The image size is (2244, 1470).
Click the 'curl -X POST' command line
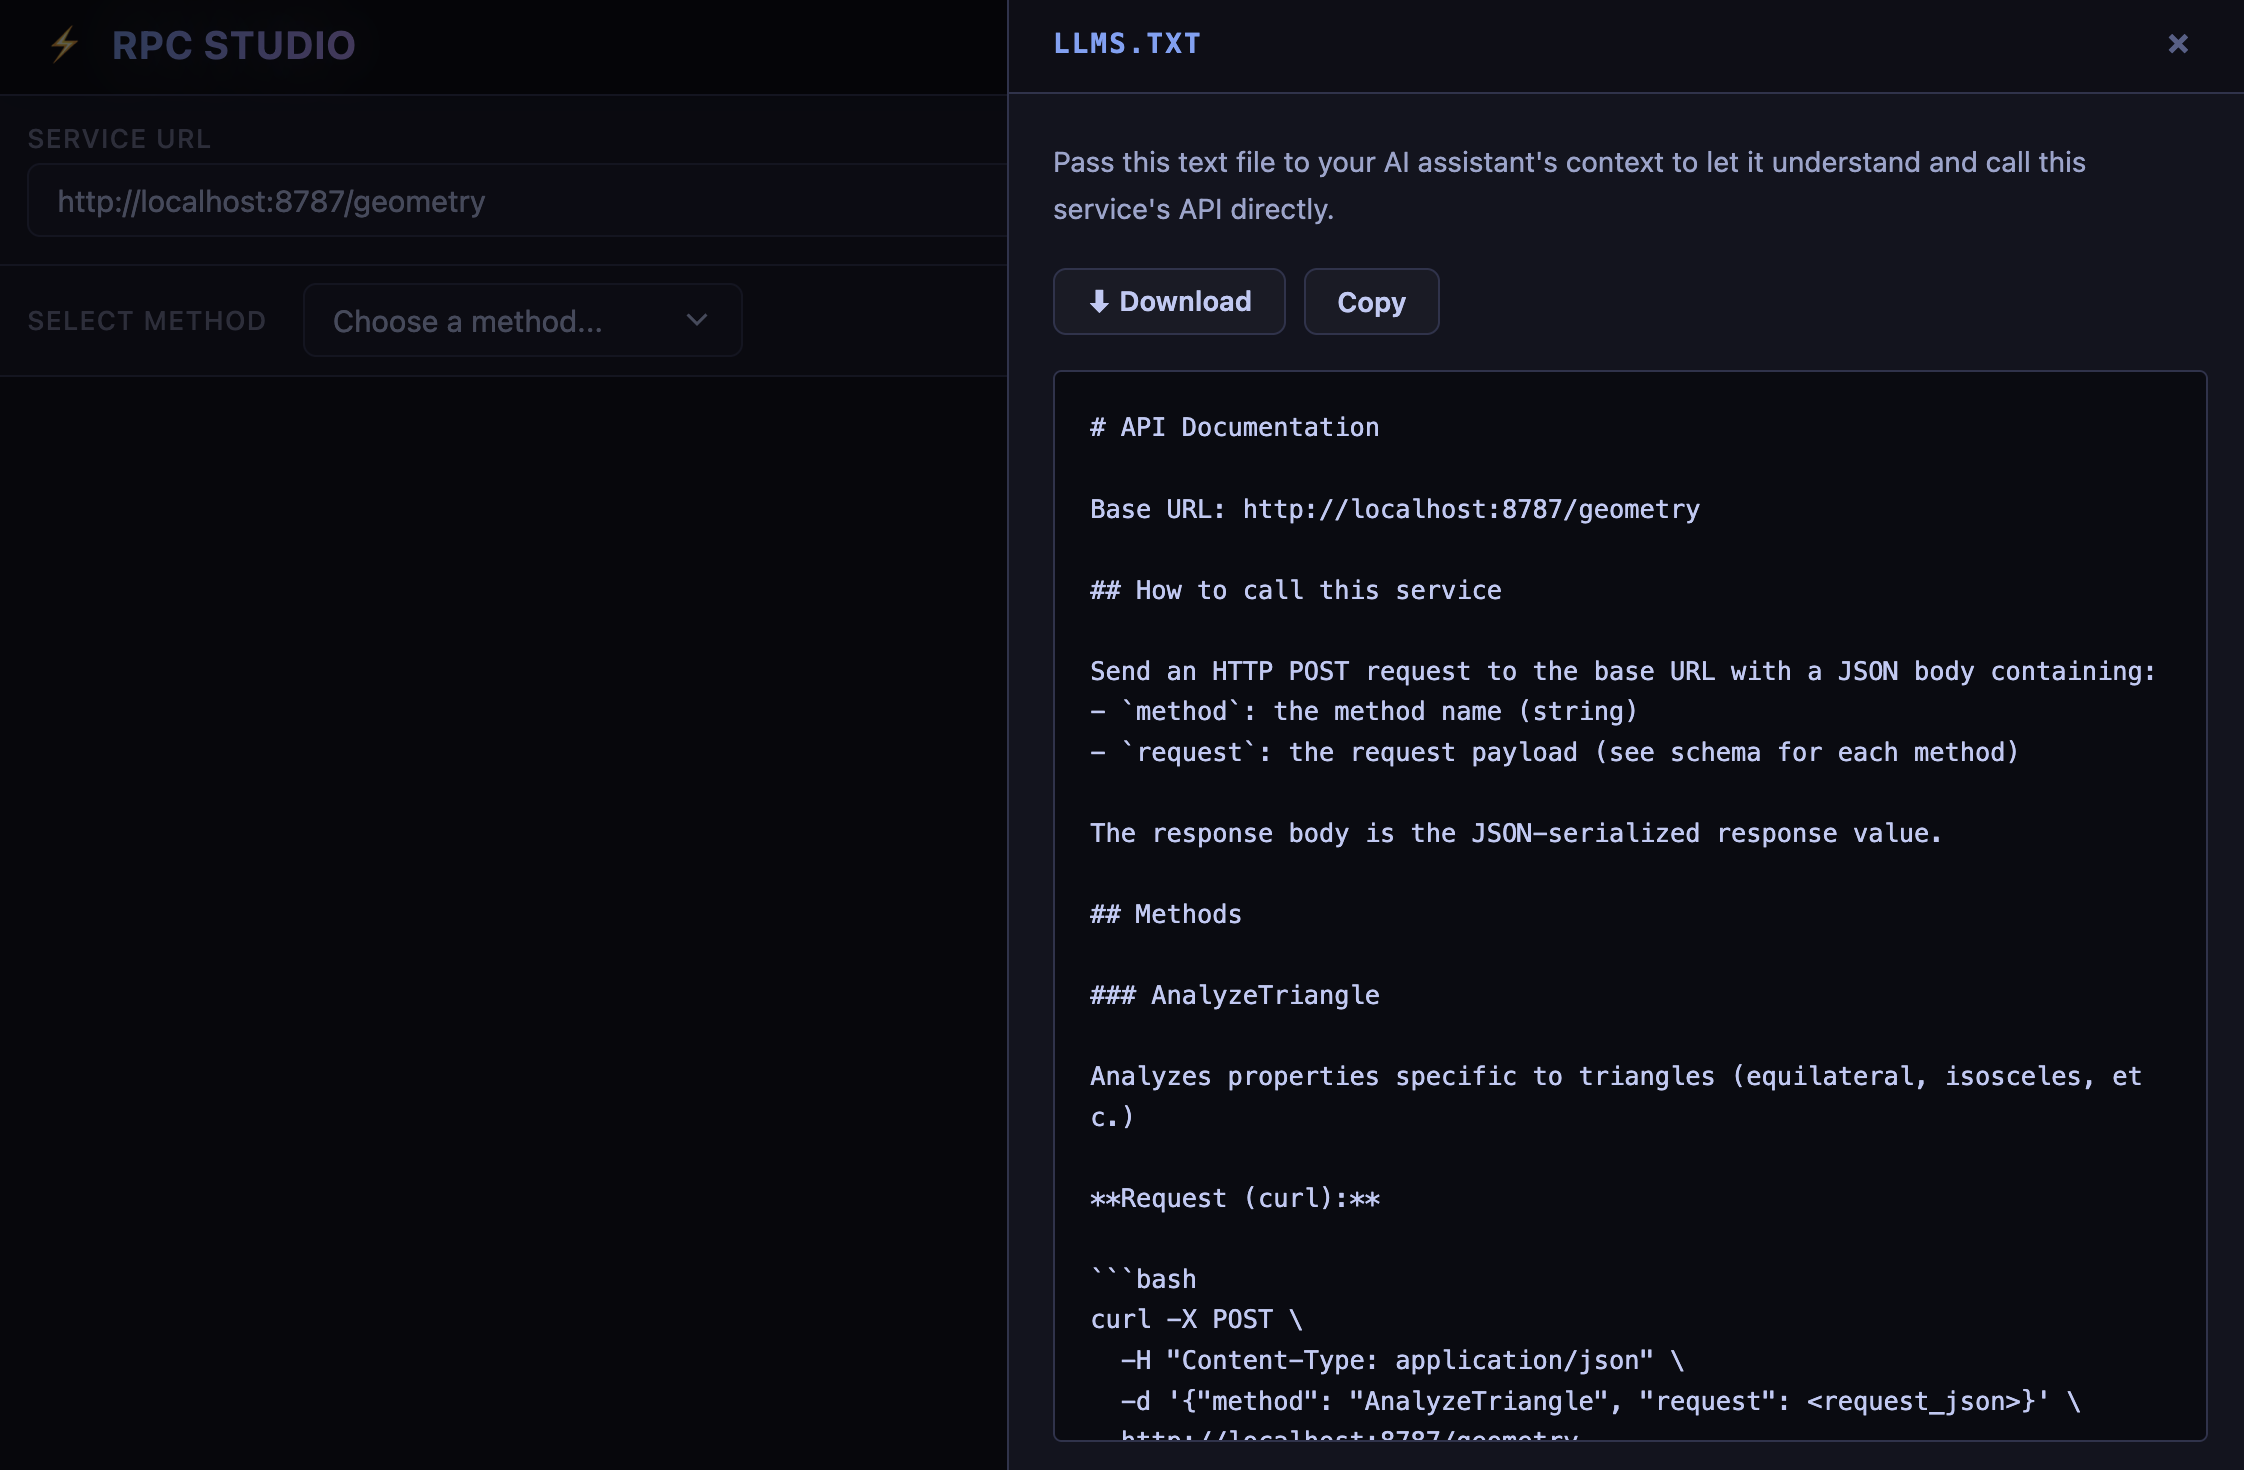click(1196, 1319)
